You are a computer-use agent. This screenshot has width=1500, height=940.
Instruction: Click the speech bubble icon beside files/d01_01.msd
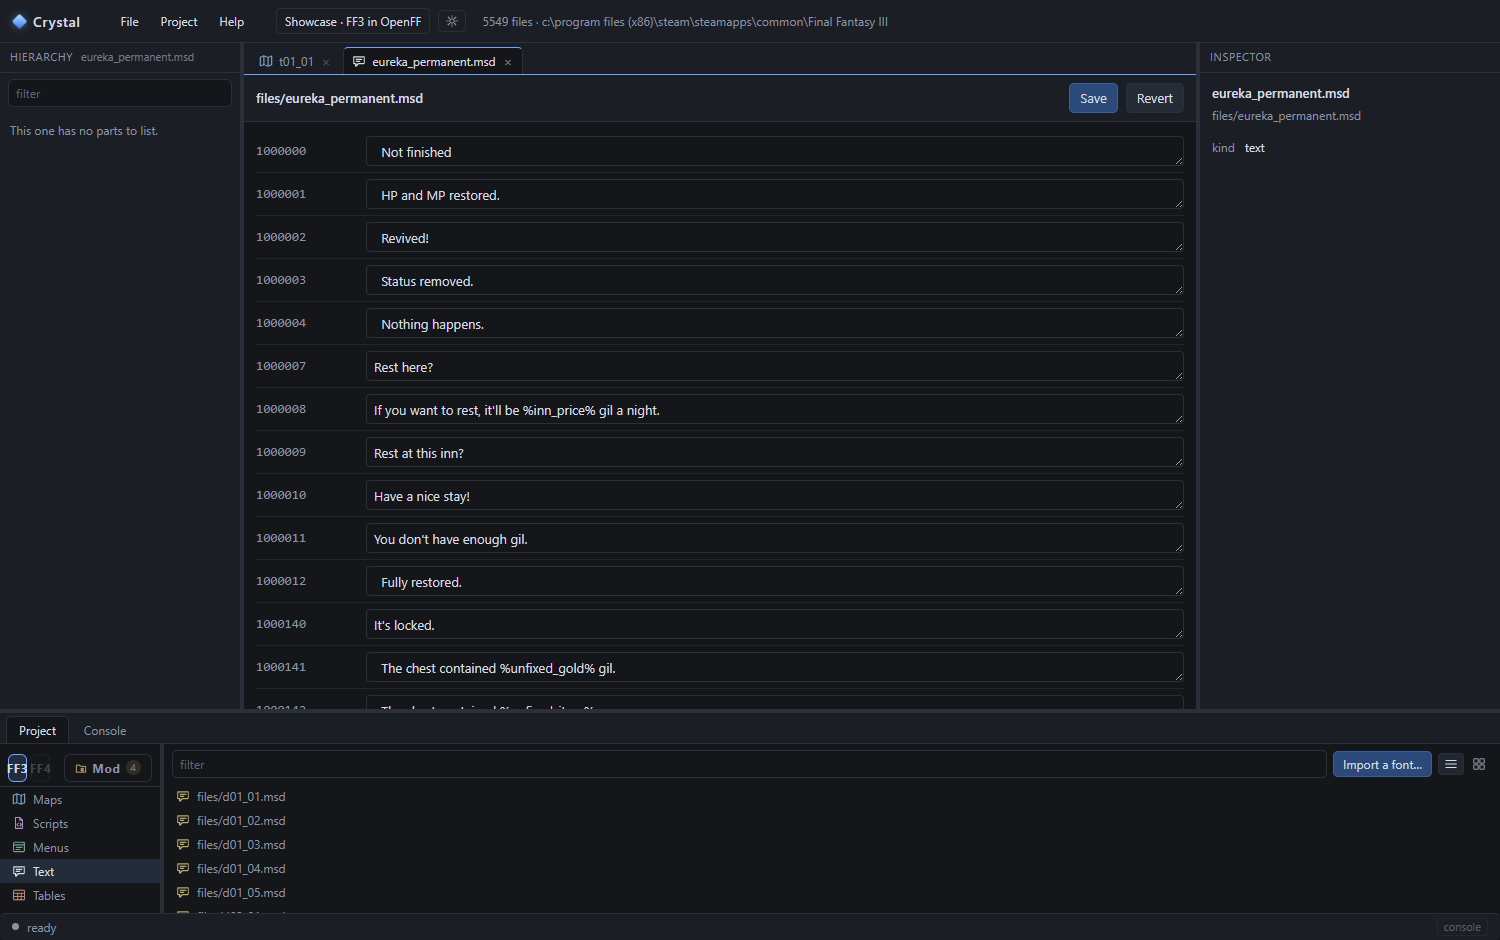tap(183, 797)
